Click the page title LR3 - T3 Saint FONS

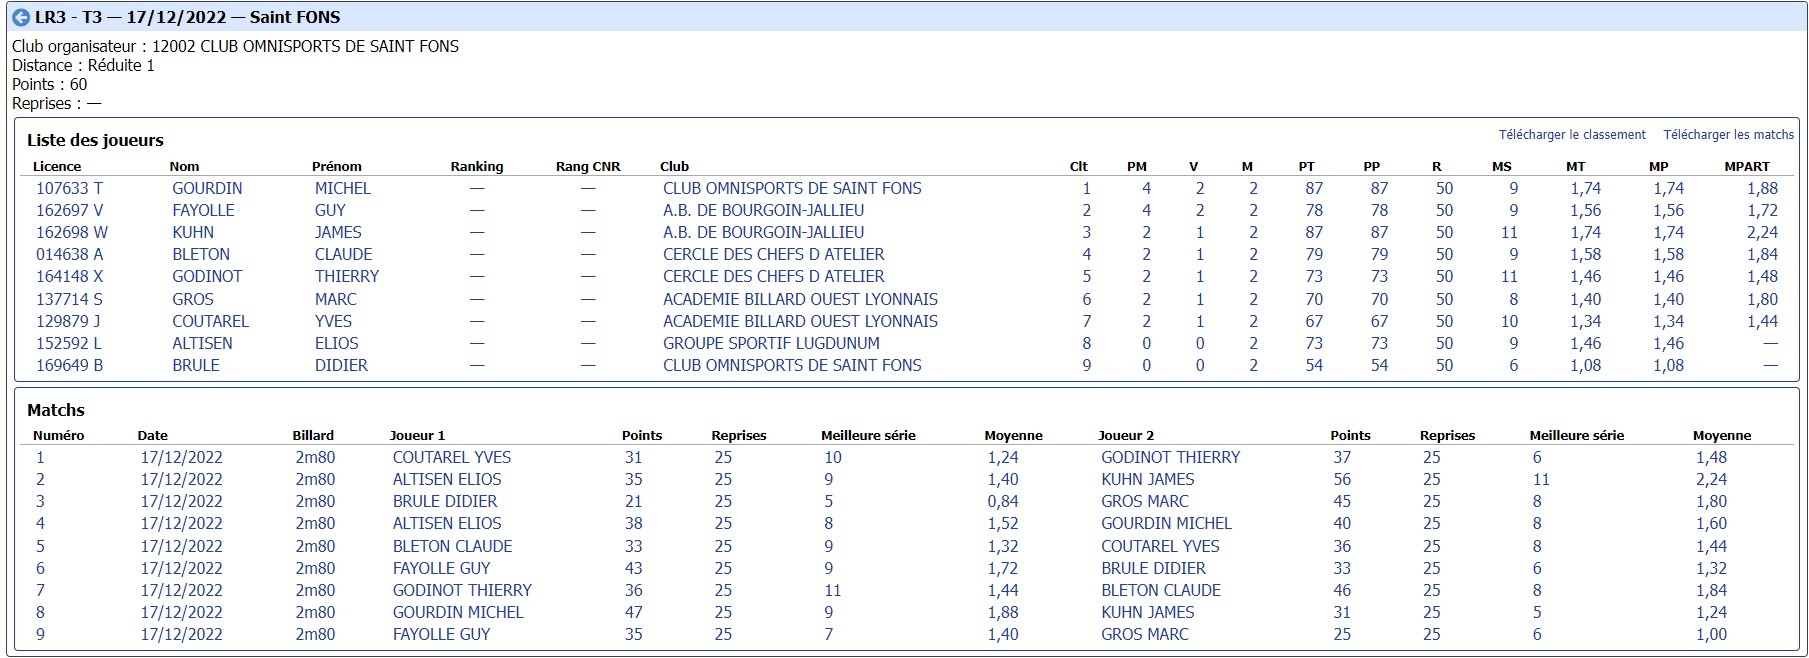click(187, 18)
